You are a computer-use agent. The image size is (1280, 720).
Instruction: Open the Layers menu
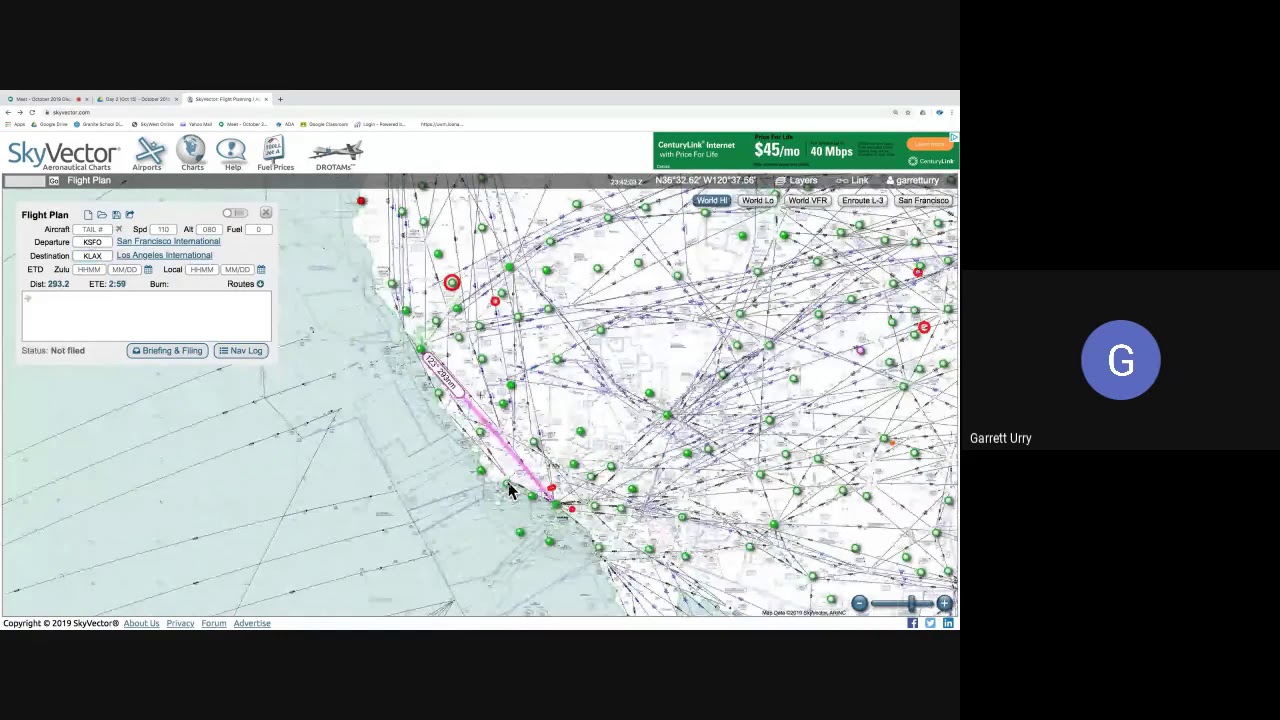click(x=796, y=181)
